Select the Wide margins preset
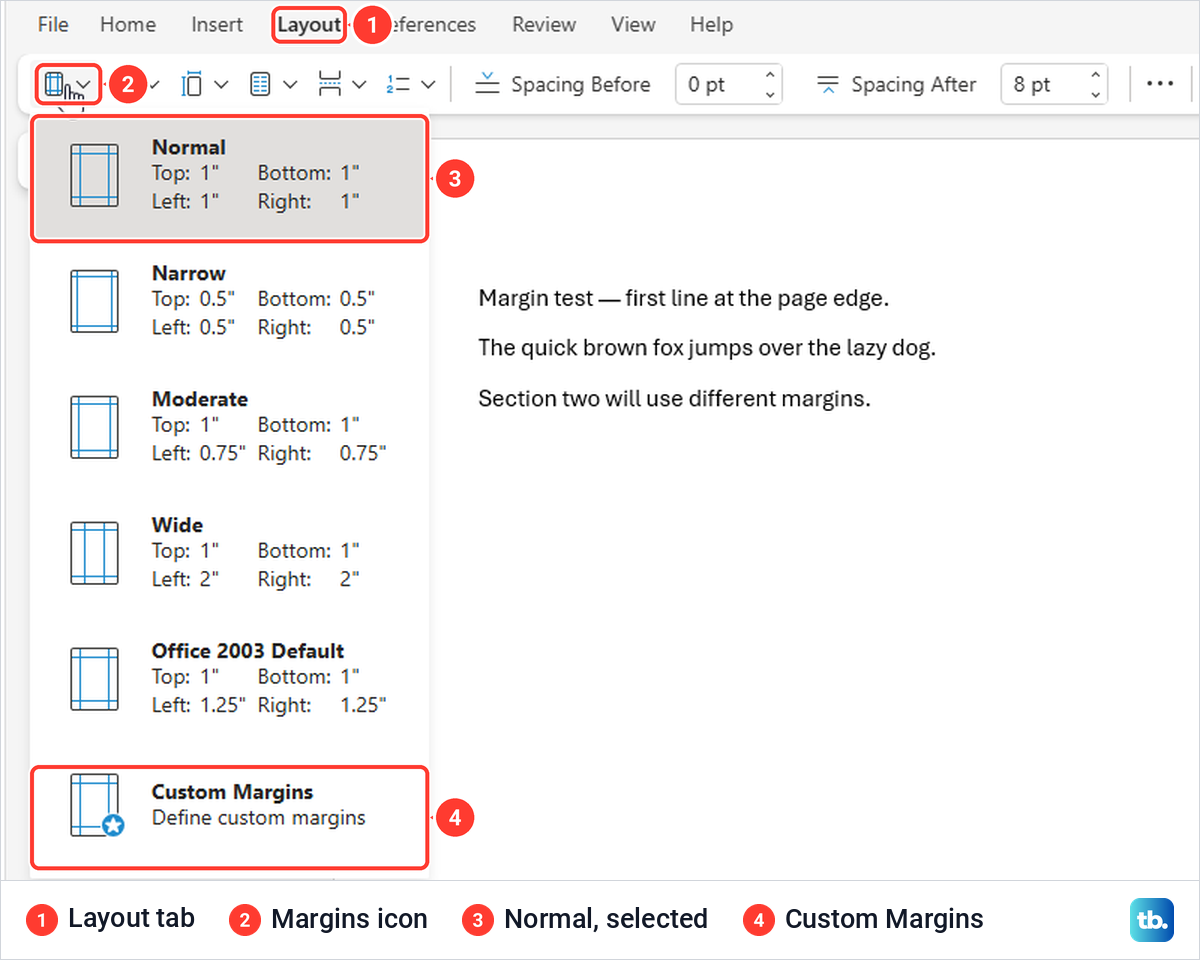 (x=230, y=552)
